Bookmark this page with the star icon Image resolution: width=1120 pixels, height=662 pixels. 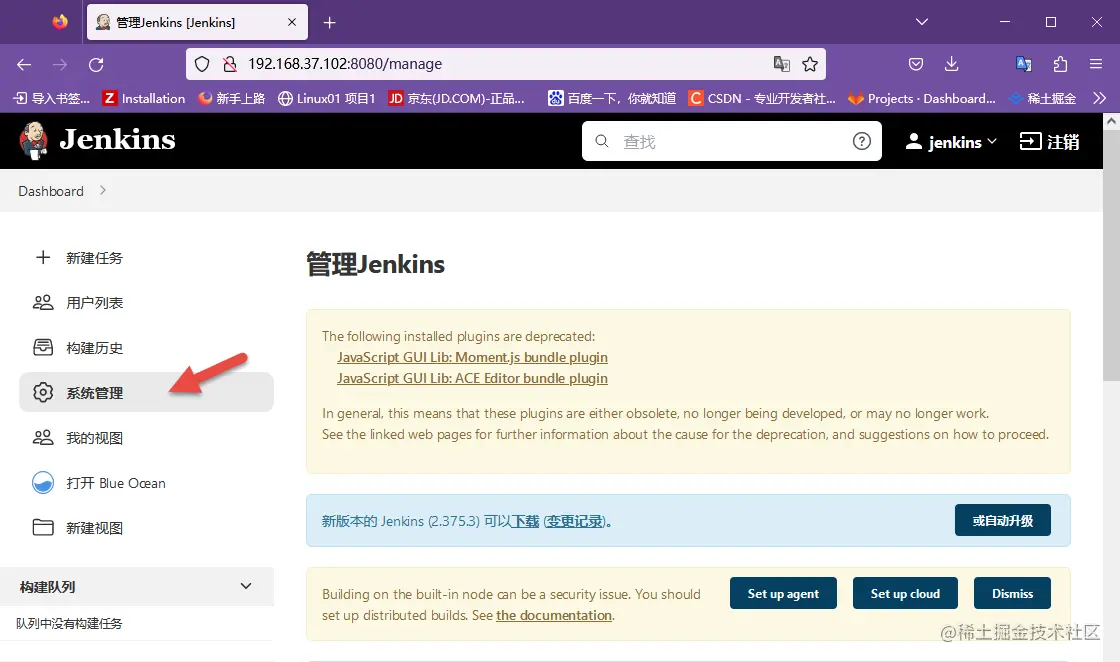(810, 64)
